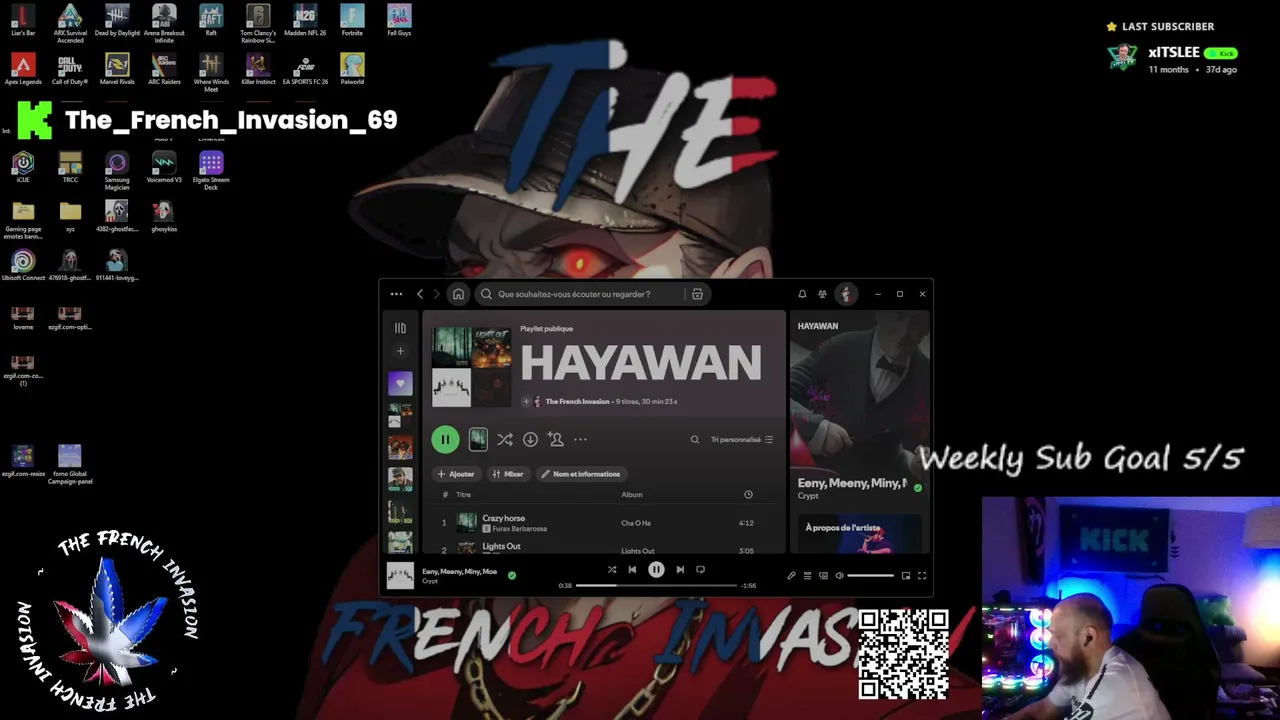The width and height of the screenshot is (1280, 720).
Task: Click the Mixer button
Action: click(x=508, y=474)
